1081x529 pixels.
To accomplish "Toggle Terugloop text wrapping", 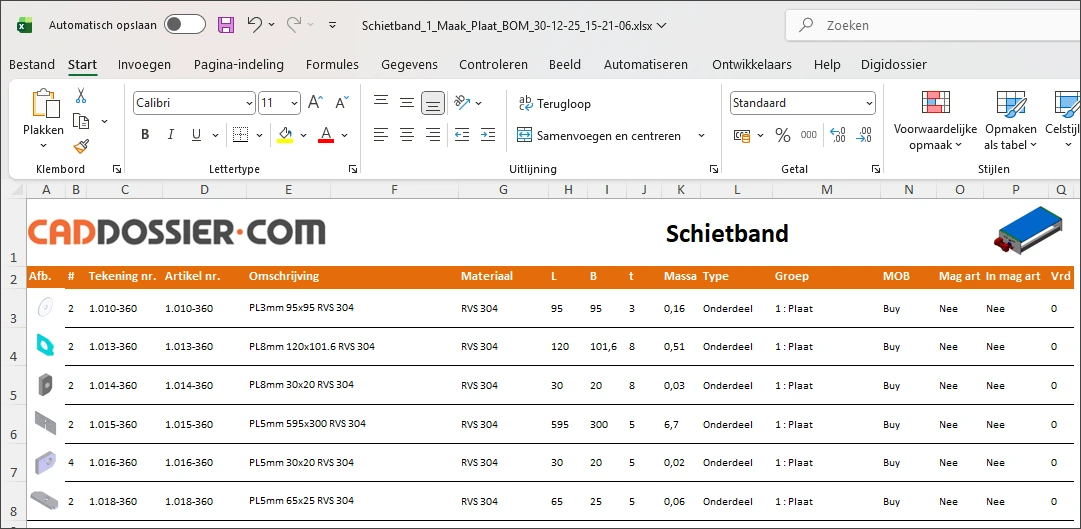I will click(x=554, y=103).
